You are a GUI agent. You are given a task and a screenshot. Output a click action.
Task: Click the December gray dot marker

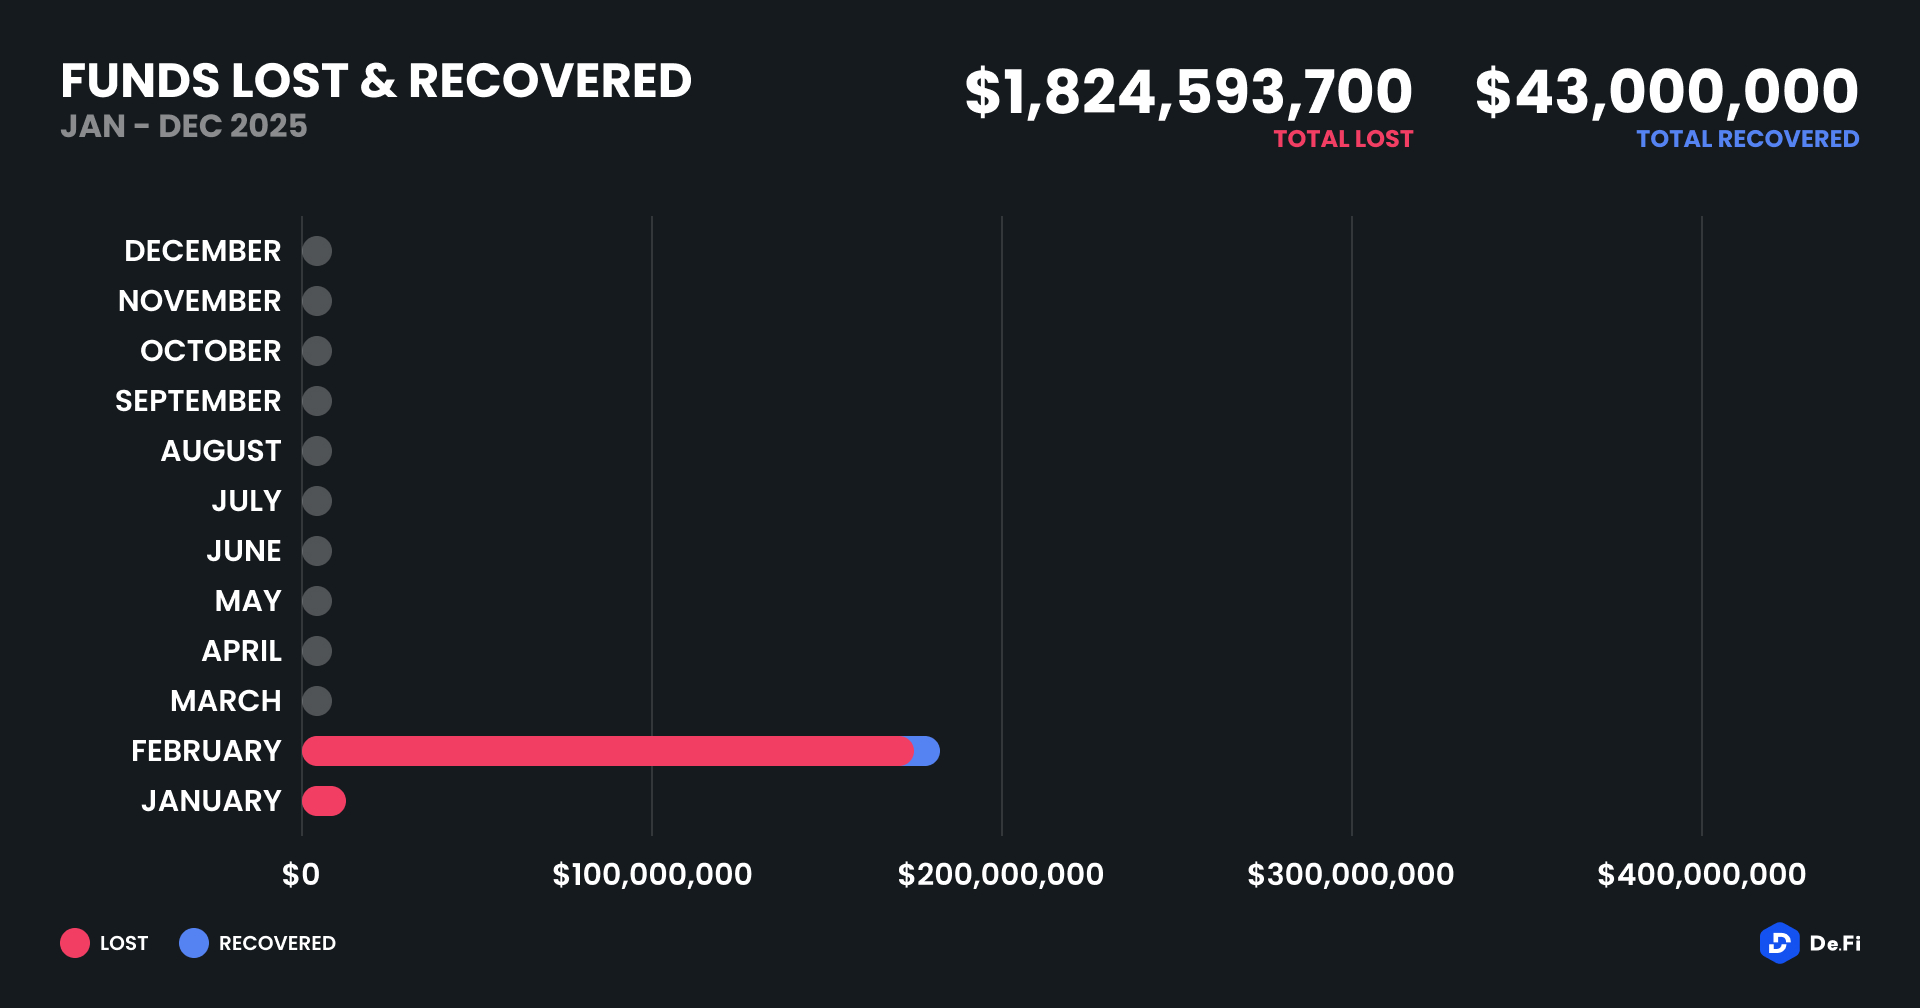(317, 251)
